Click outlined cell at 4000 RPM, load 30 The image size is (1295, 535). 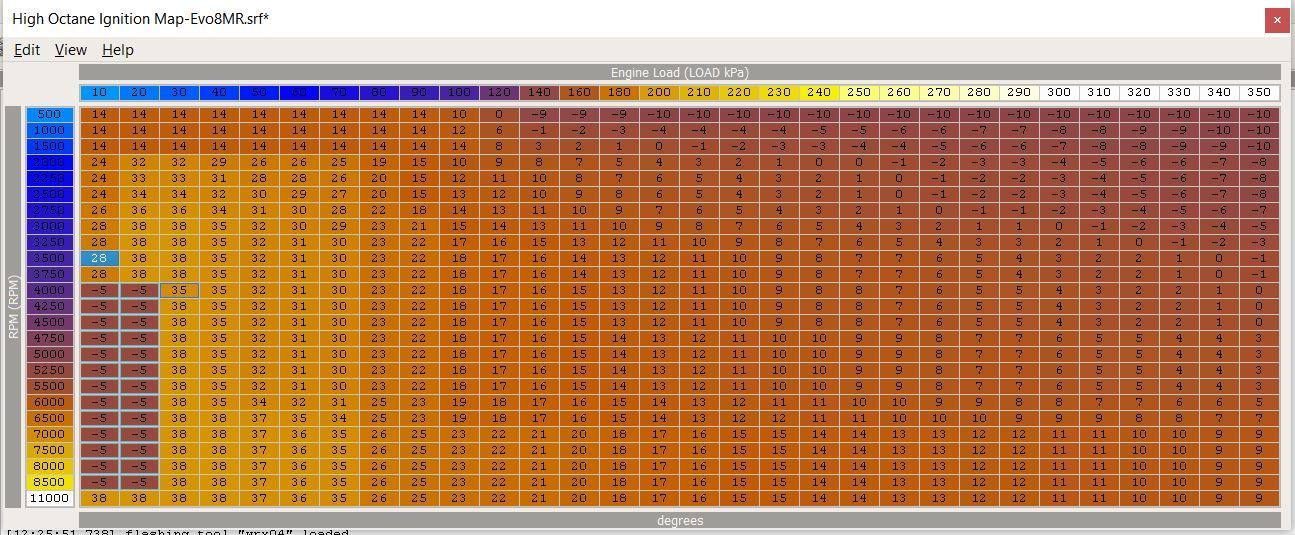click(179, 290)
